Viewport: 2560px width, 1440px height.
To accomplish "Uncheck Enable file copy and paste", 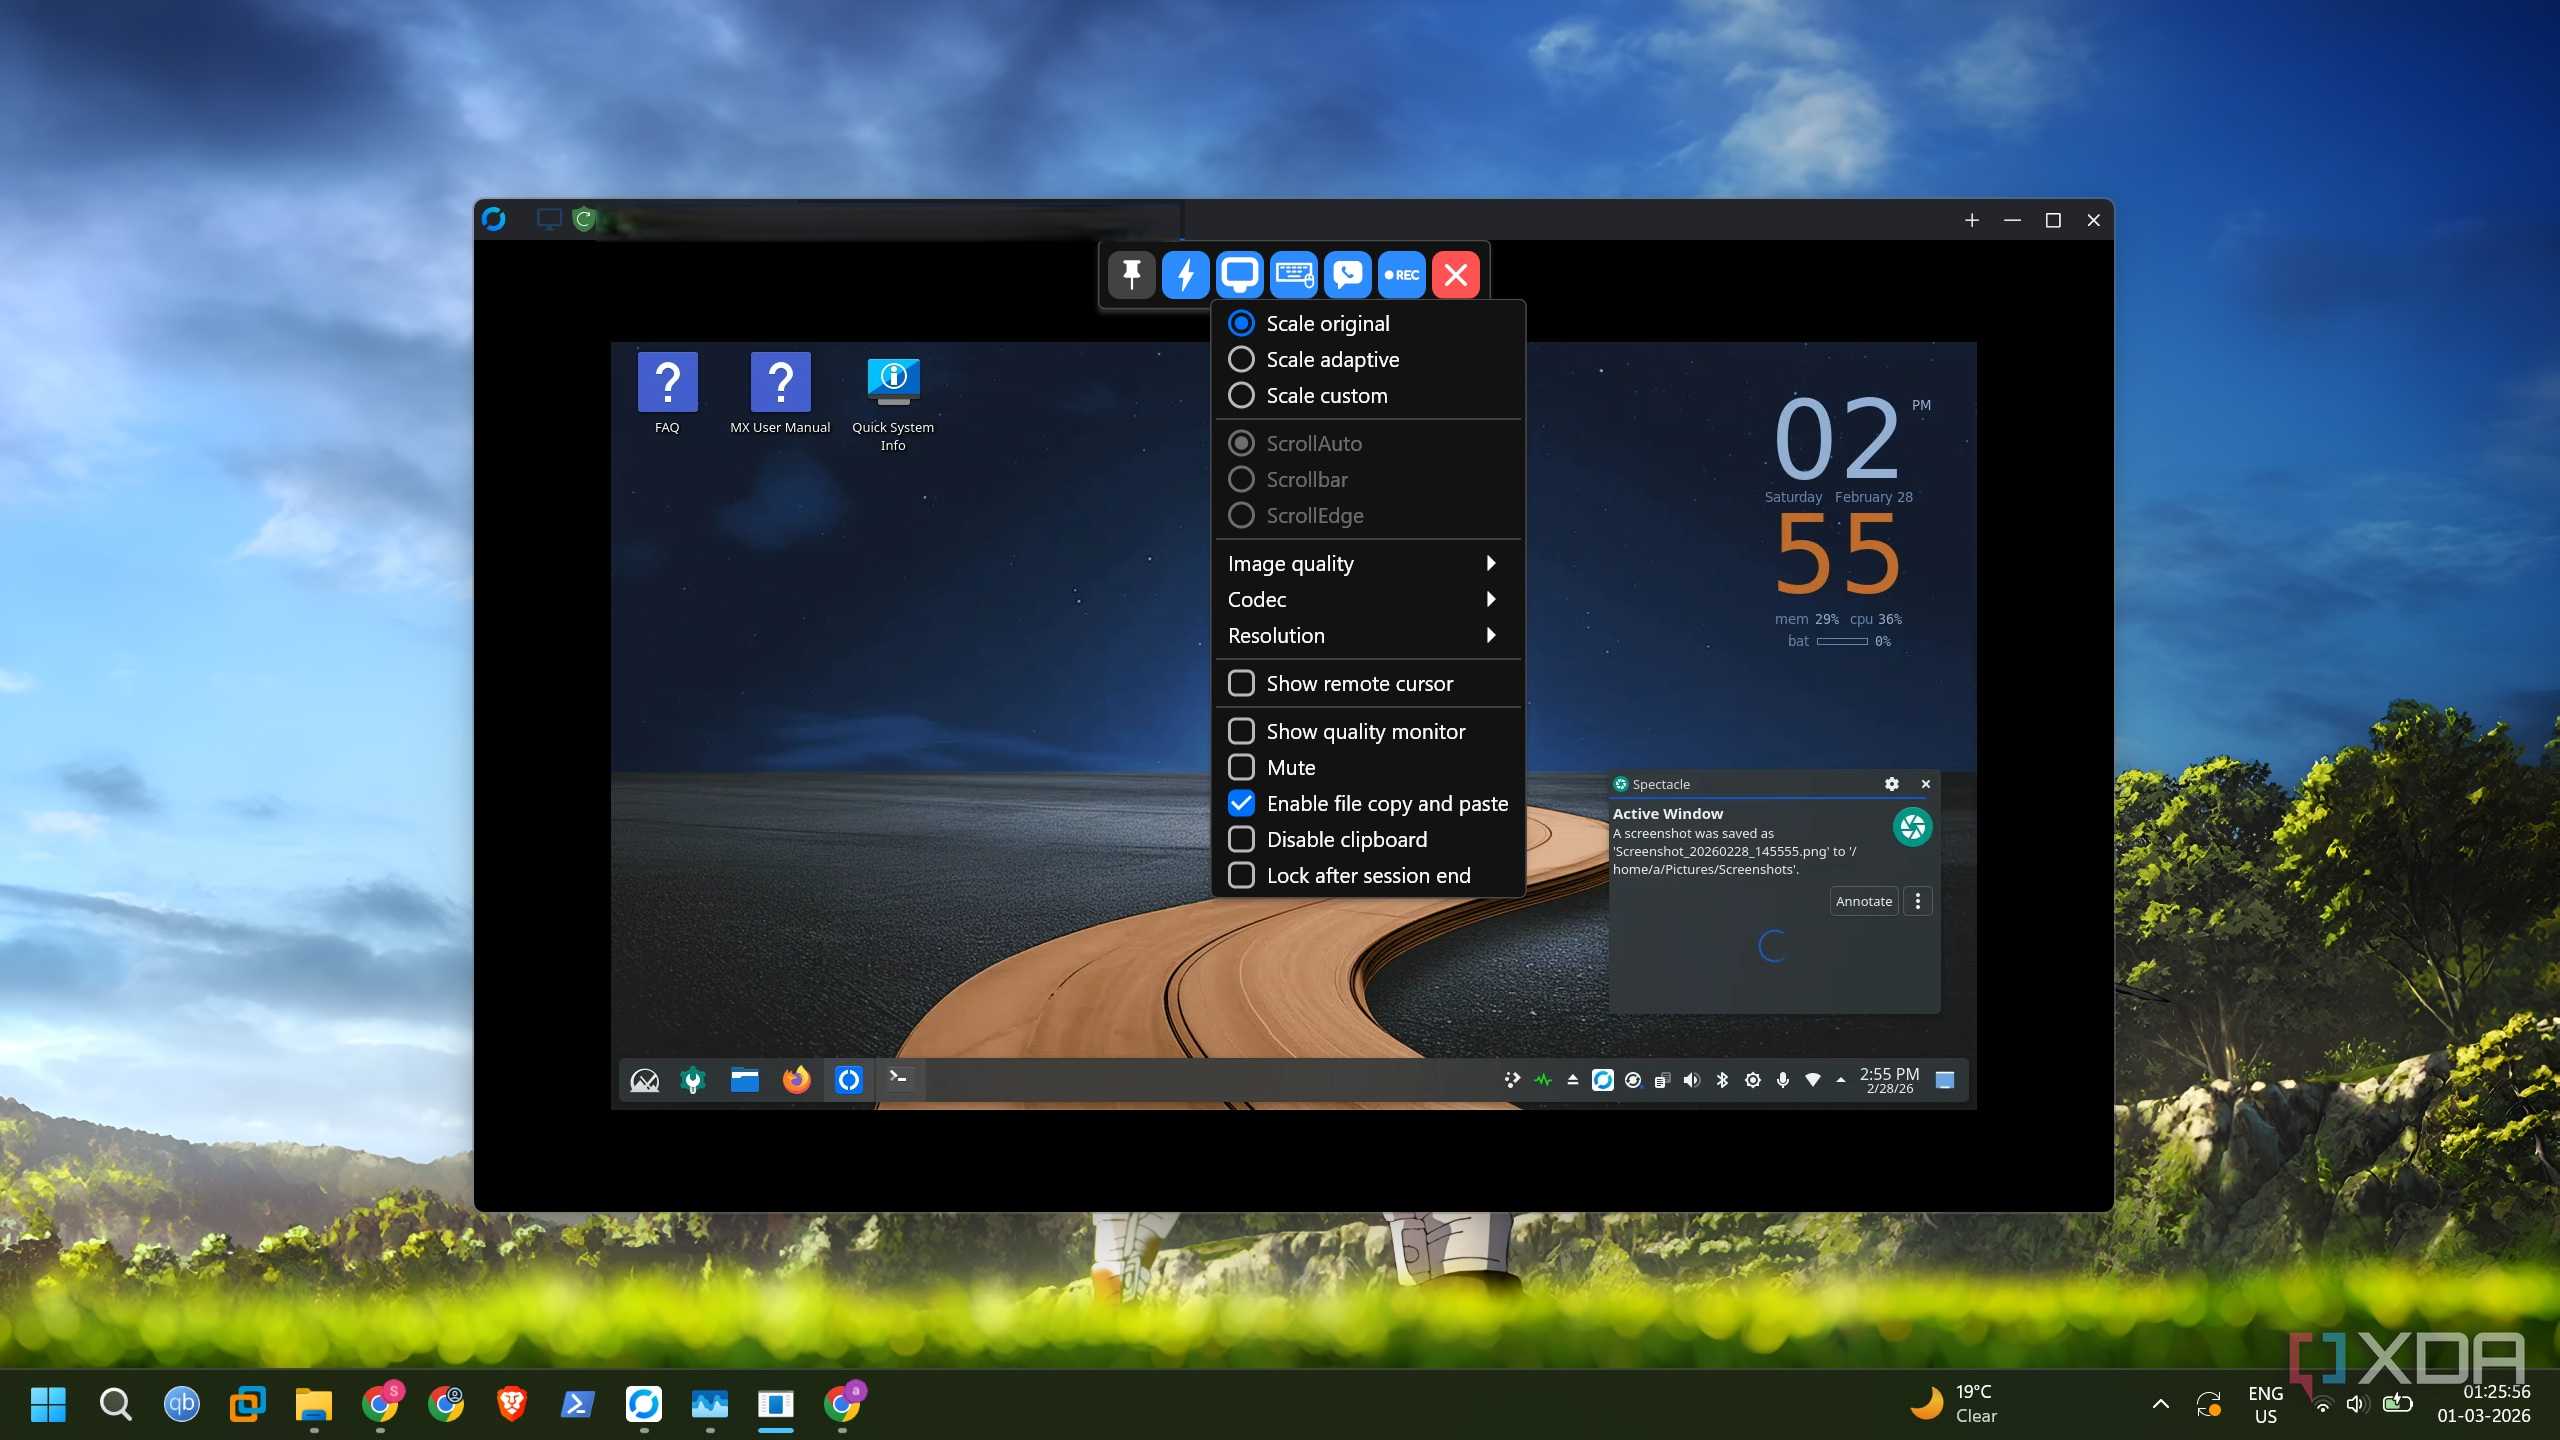I will [1241, 803].
